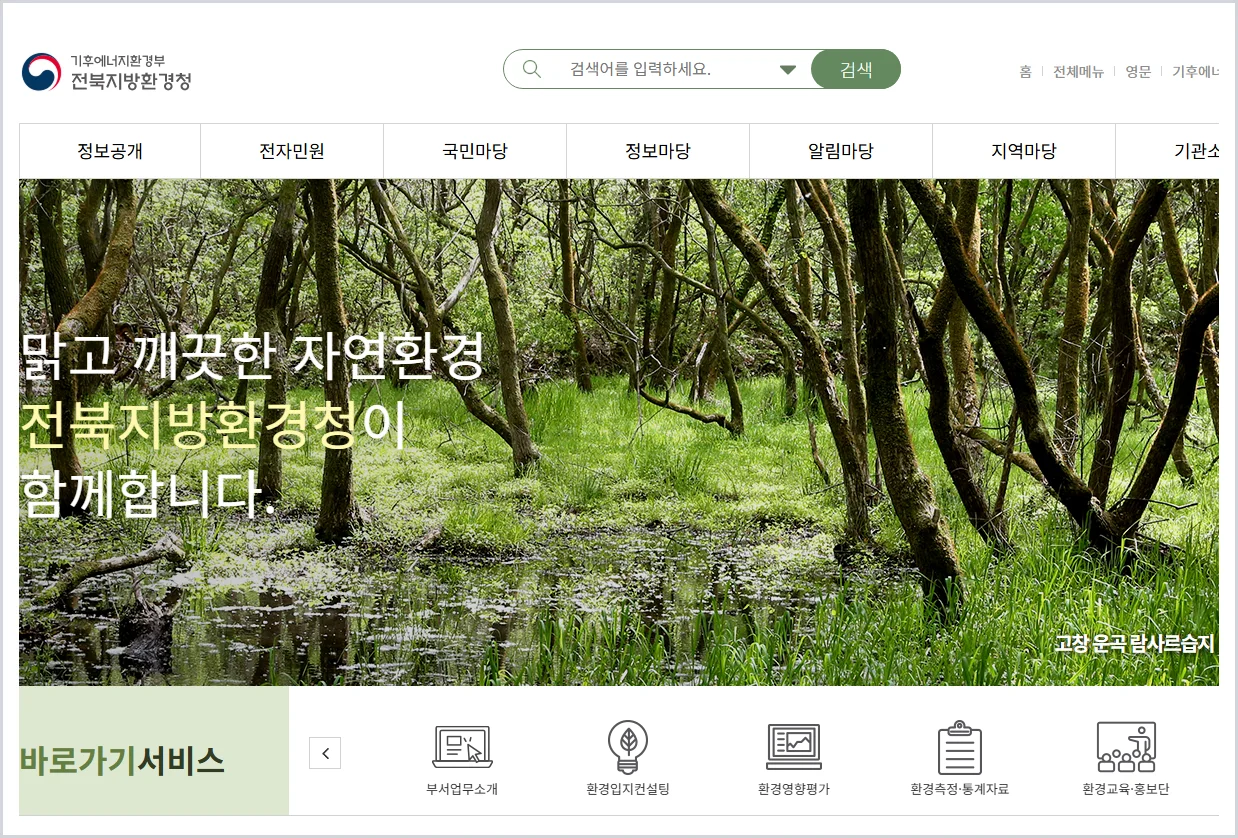Open the 환경입지컨설팅 lightbulb icon

coord(628,747)
